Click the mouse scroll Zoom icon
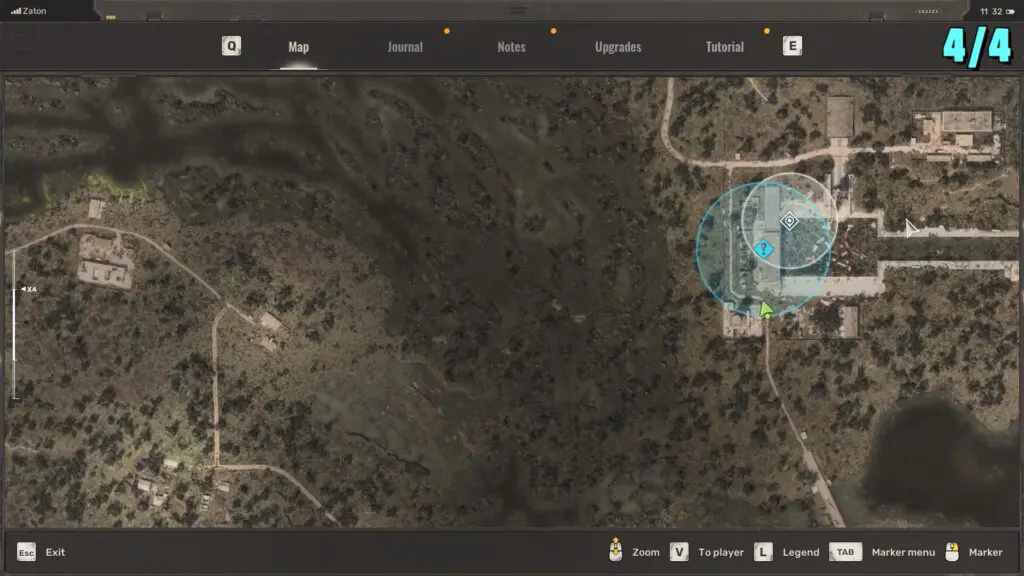 [616, 552]
